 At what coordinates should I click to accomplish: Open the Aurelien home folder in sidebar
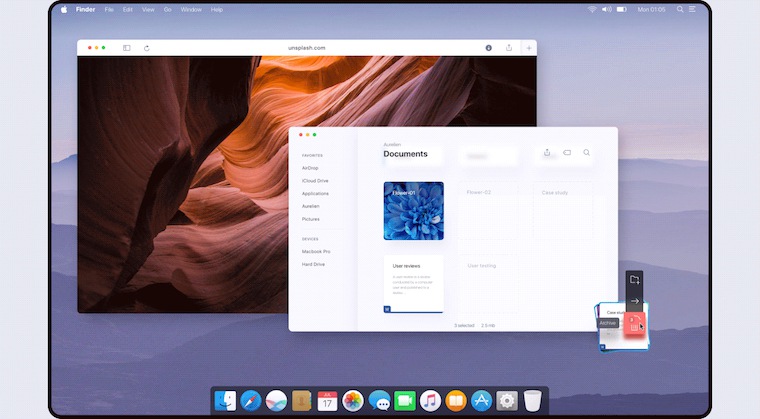point(311,206)
